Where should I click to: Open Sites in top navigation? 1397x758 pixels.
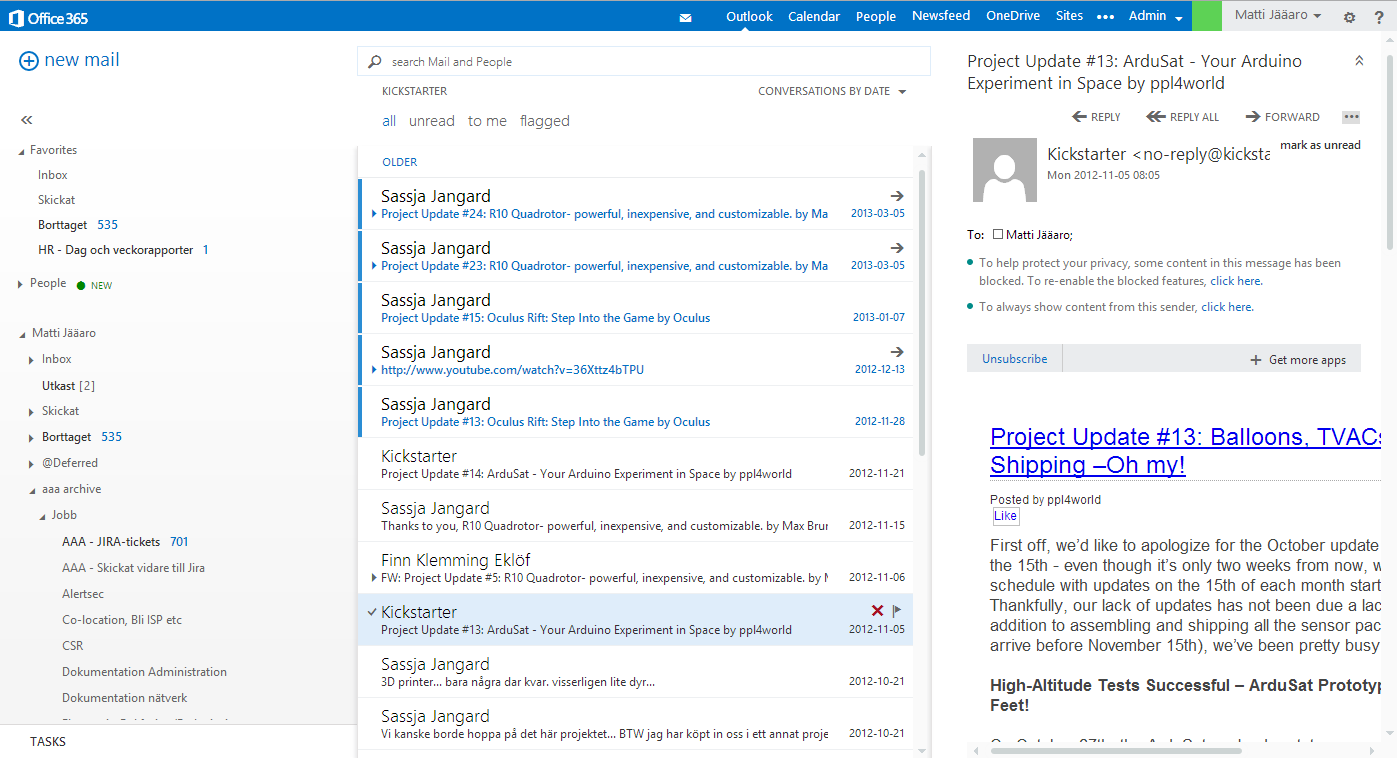point(1069,16)
